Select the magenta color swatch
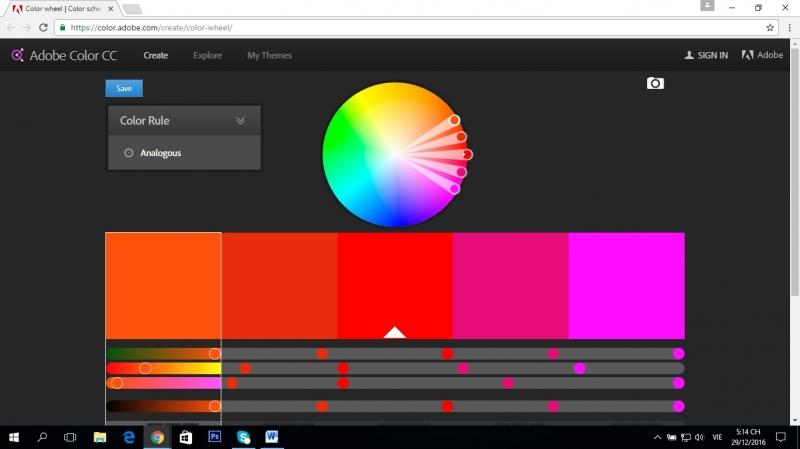The image size is (800, 449). tap(626, 285)
